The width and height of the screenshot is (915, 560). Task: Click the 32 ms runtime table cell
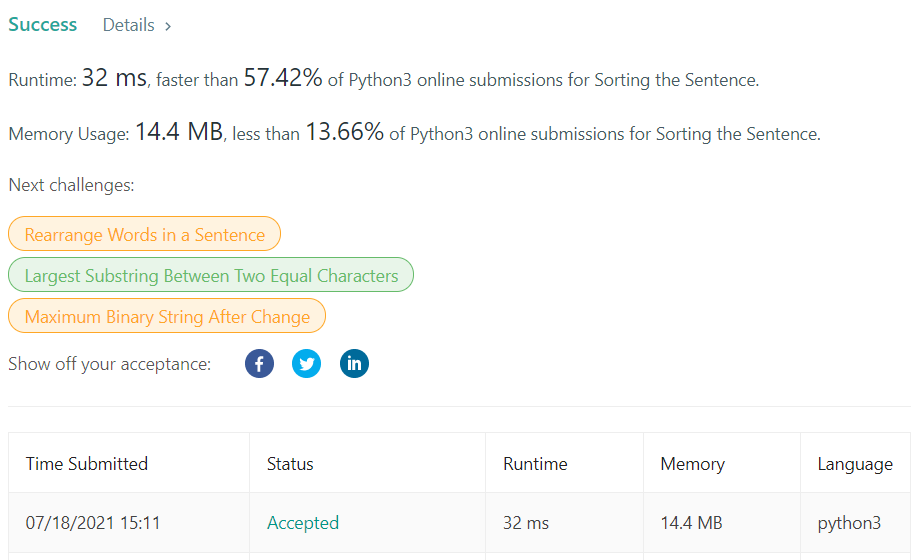tap(526, 523)
